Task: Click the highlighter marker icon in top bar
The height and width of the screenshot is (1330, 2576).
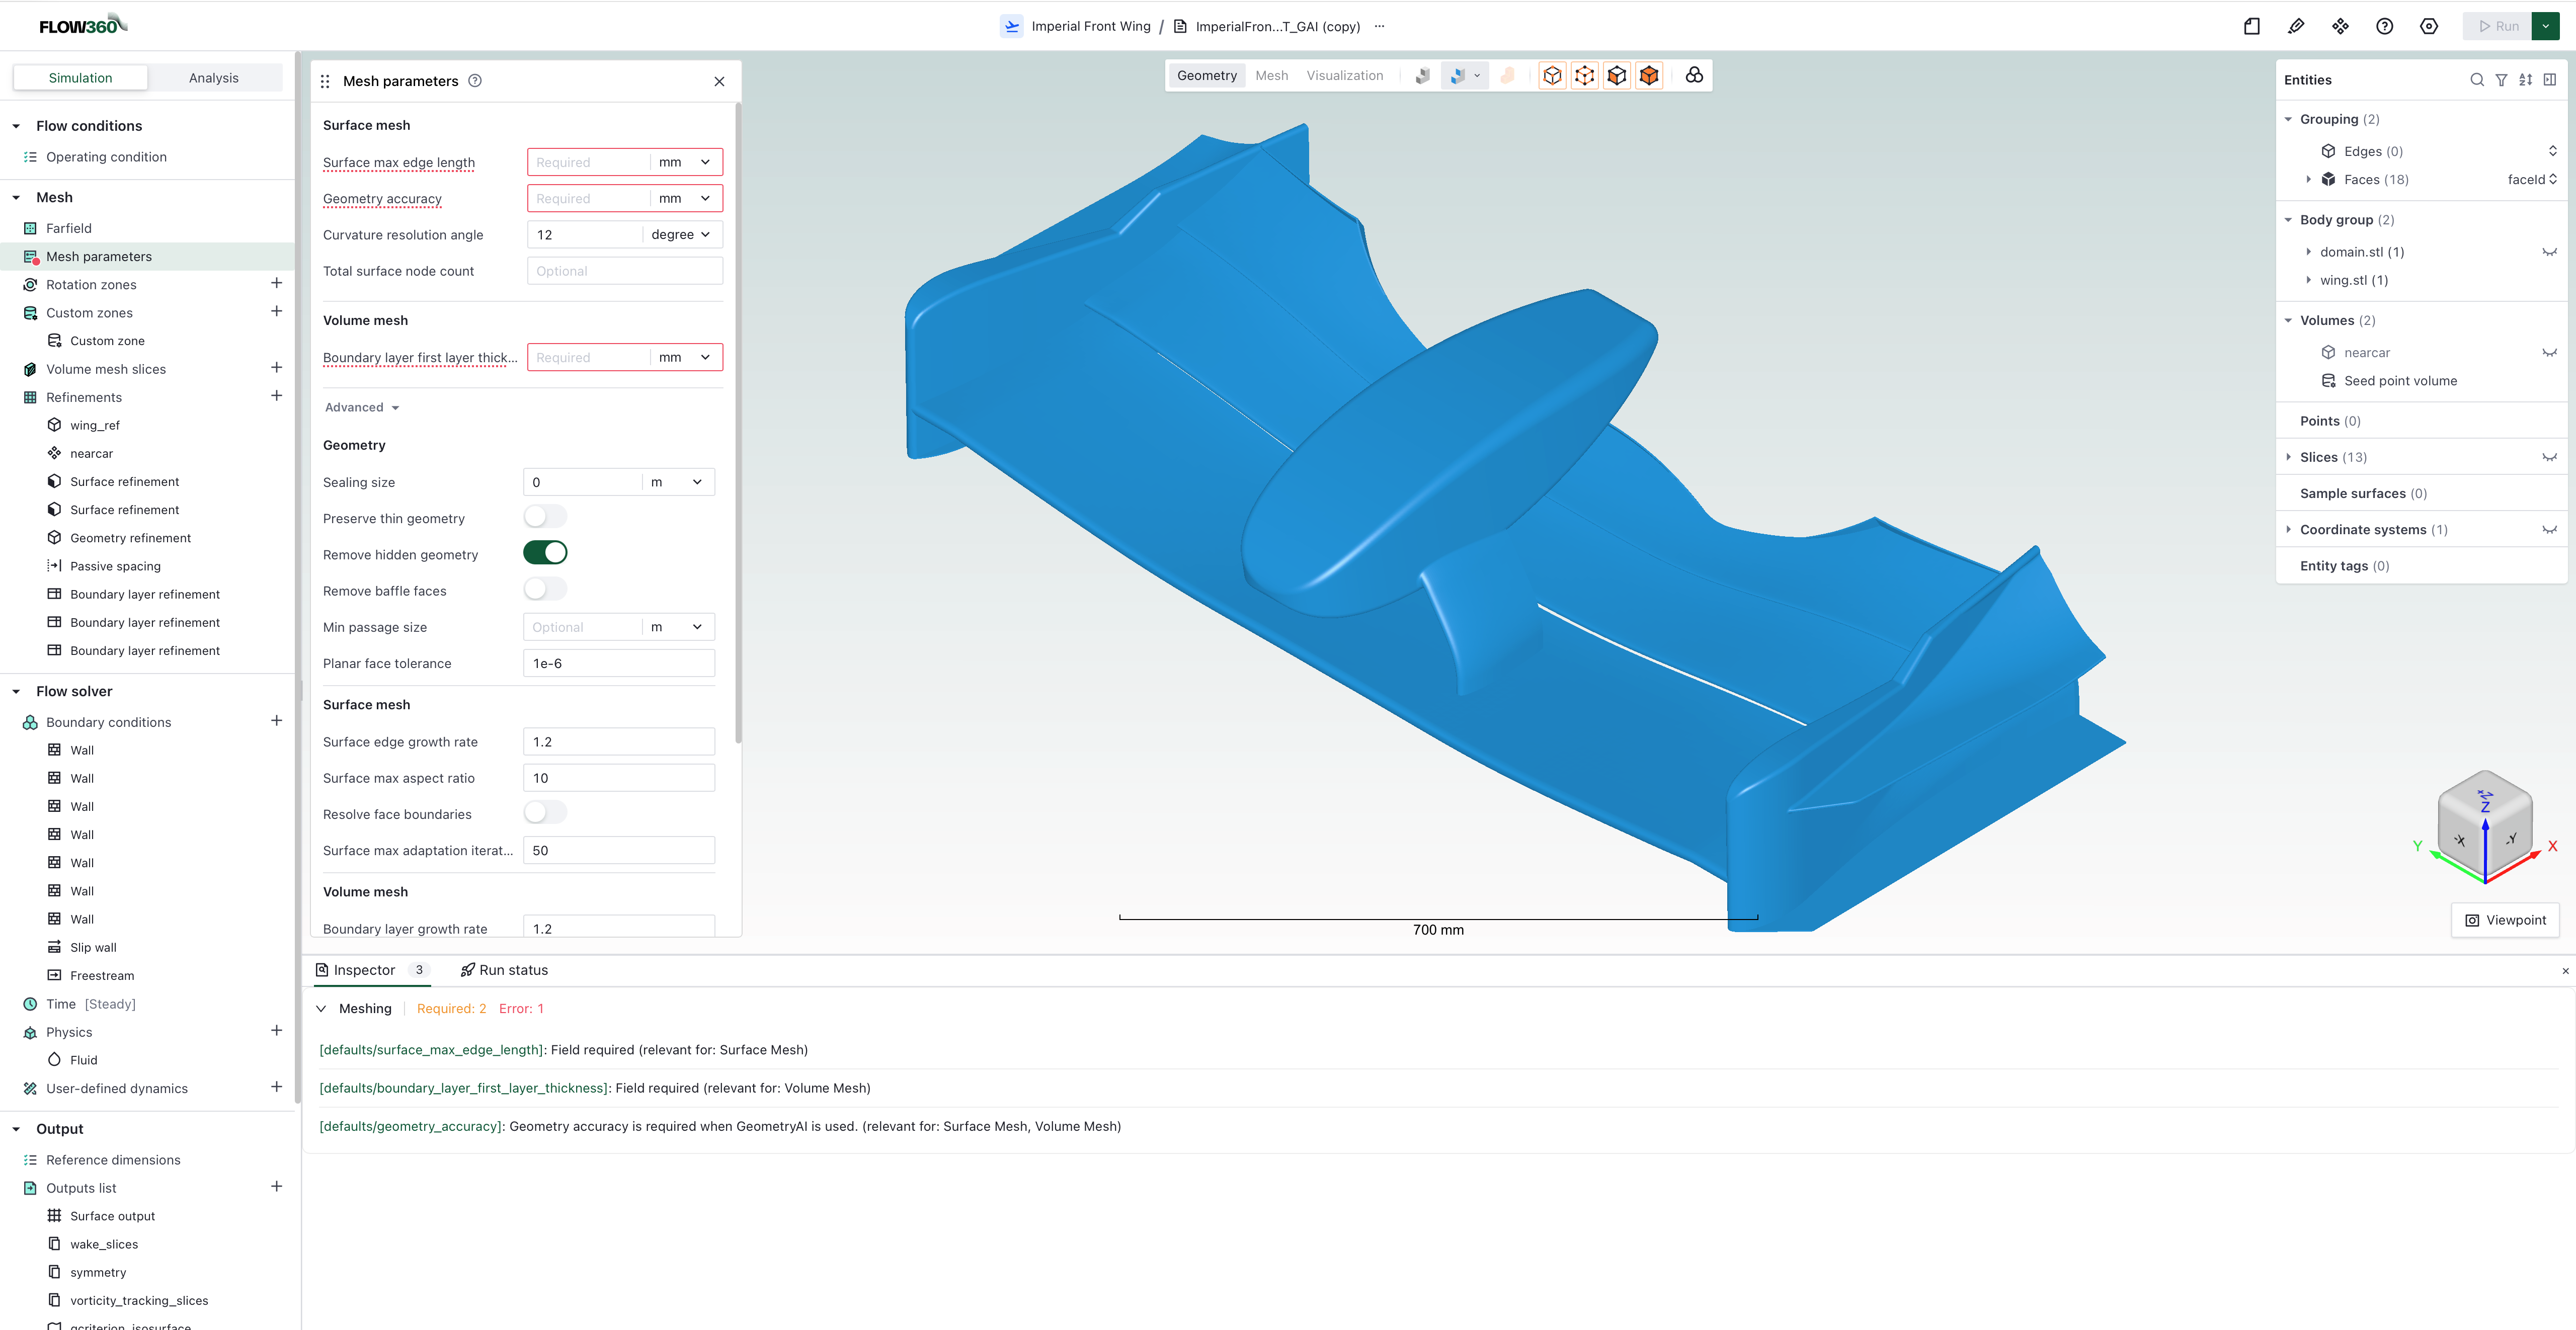Action: pyautogui.click(x=2296, y=27)
